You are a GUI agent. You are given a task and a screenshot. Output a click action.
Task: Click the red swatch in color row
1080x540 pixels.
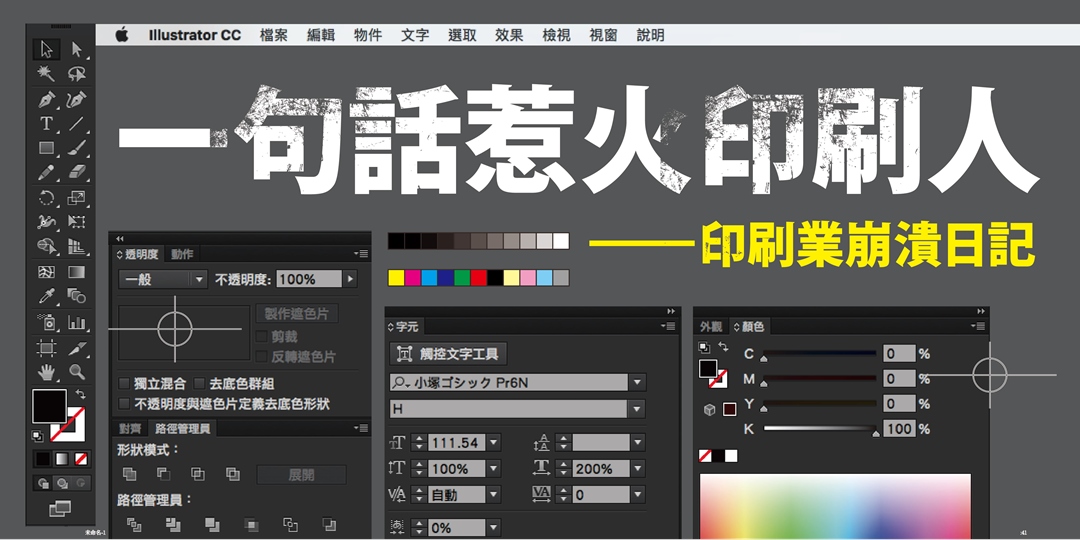tap(478, 277)
